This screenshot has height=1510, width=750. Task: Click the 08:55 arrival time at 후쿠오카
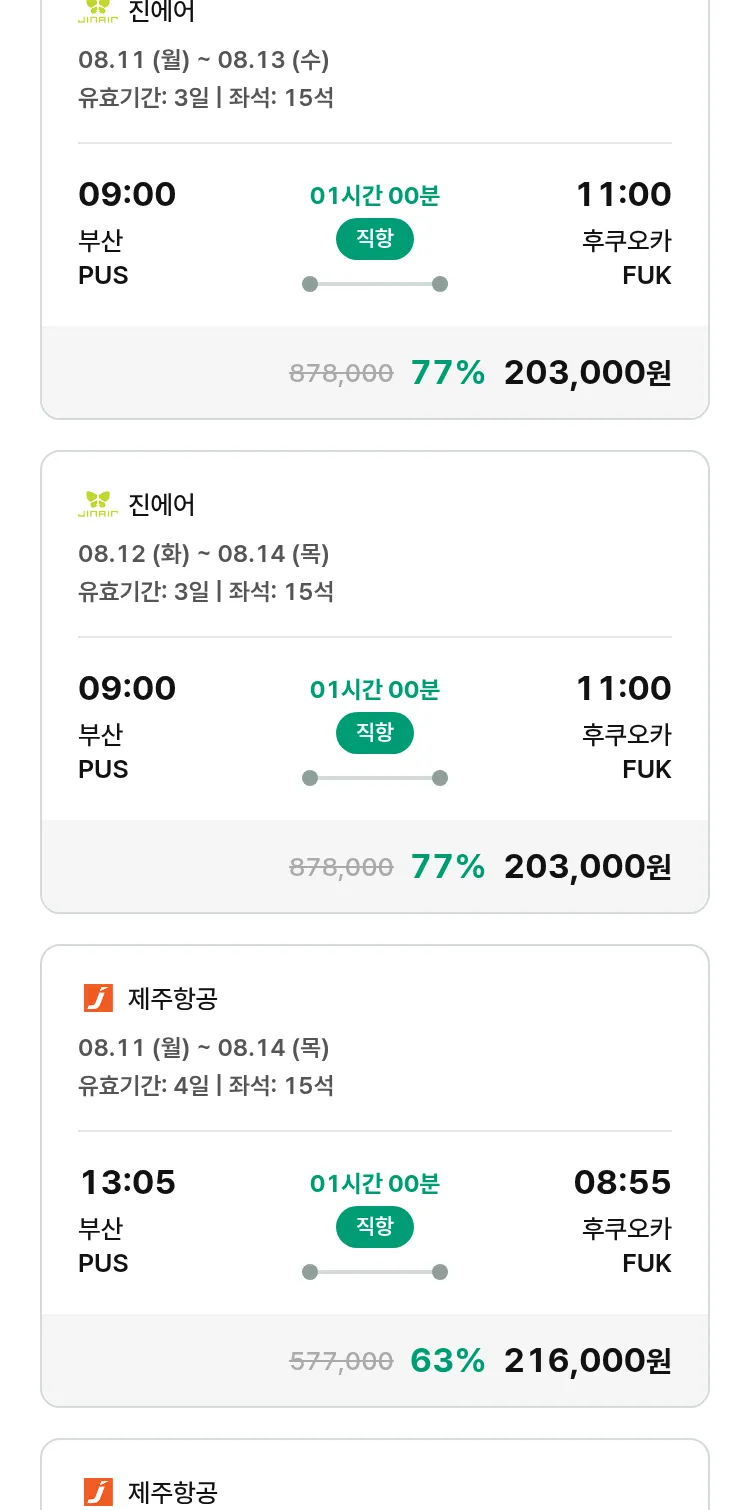[x=622, y=1183]
